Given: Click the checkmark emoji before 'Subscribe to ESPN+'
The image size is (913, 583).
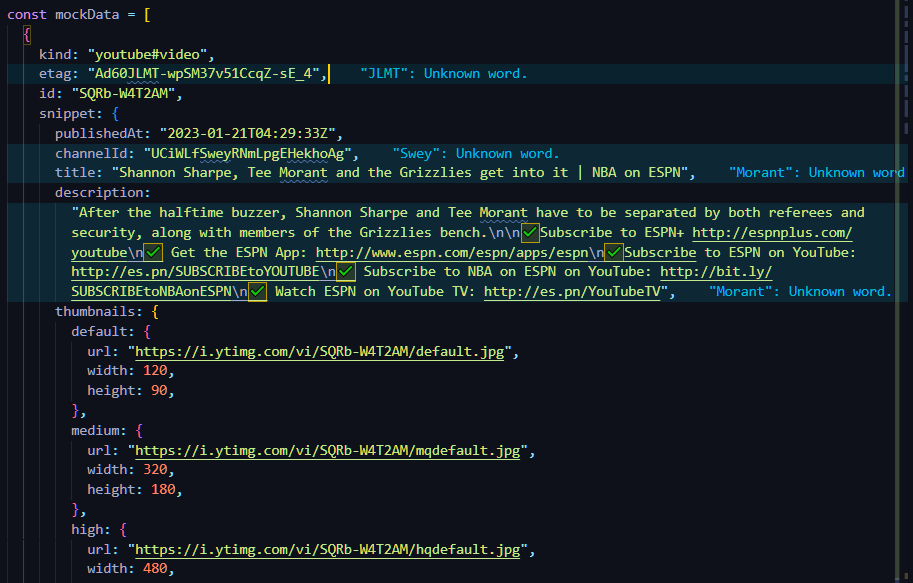Looking at the screenshot, I should [530, 233].
